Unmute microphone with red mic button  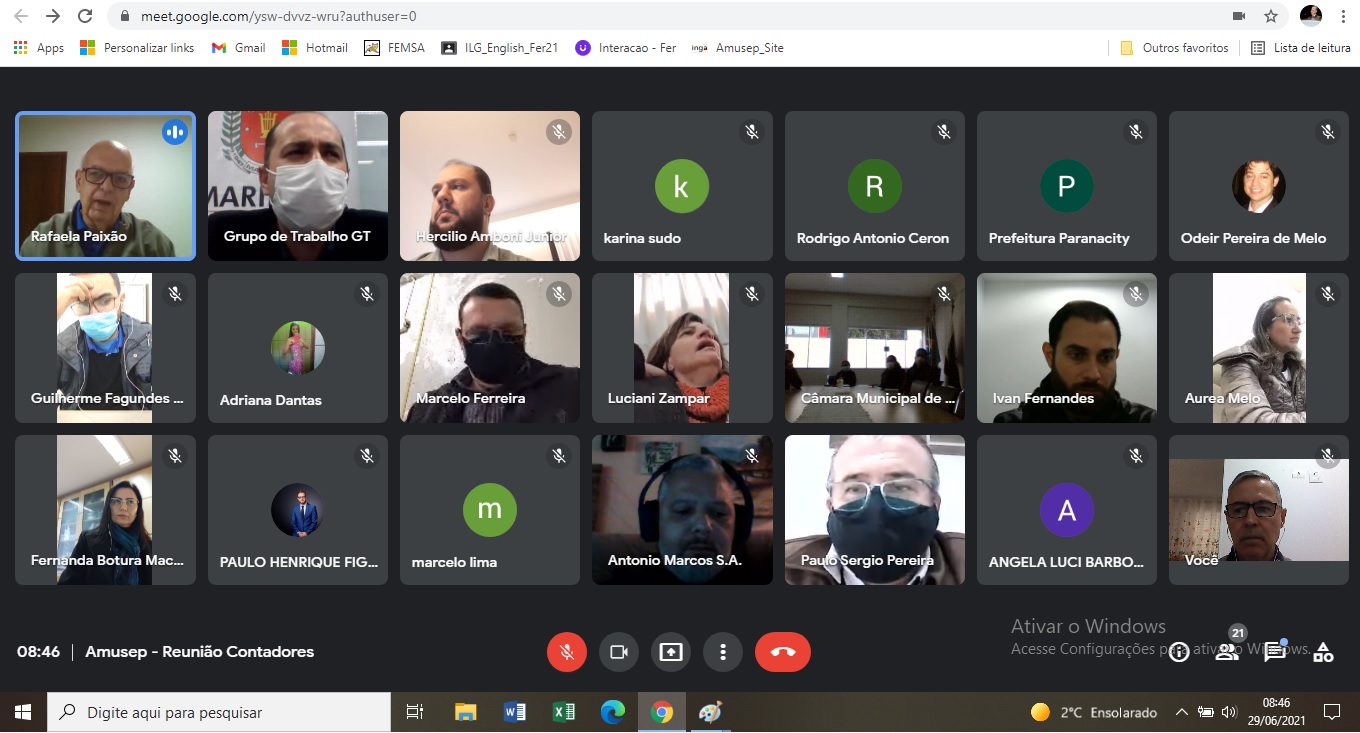(566, 652)
